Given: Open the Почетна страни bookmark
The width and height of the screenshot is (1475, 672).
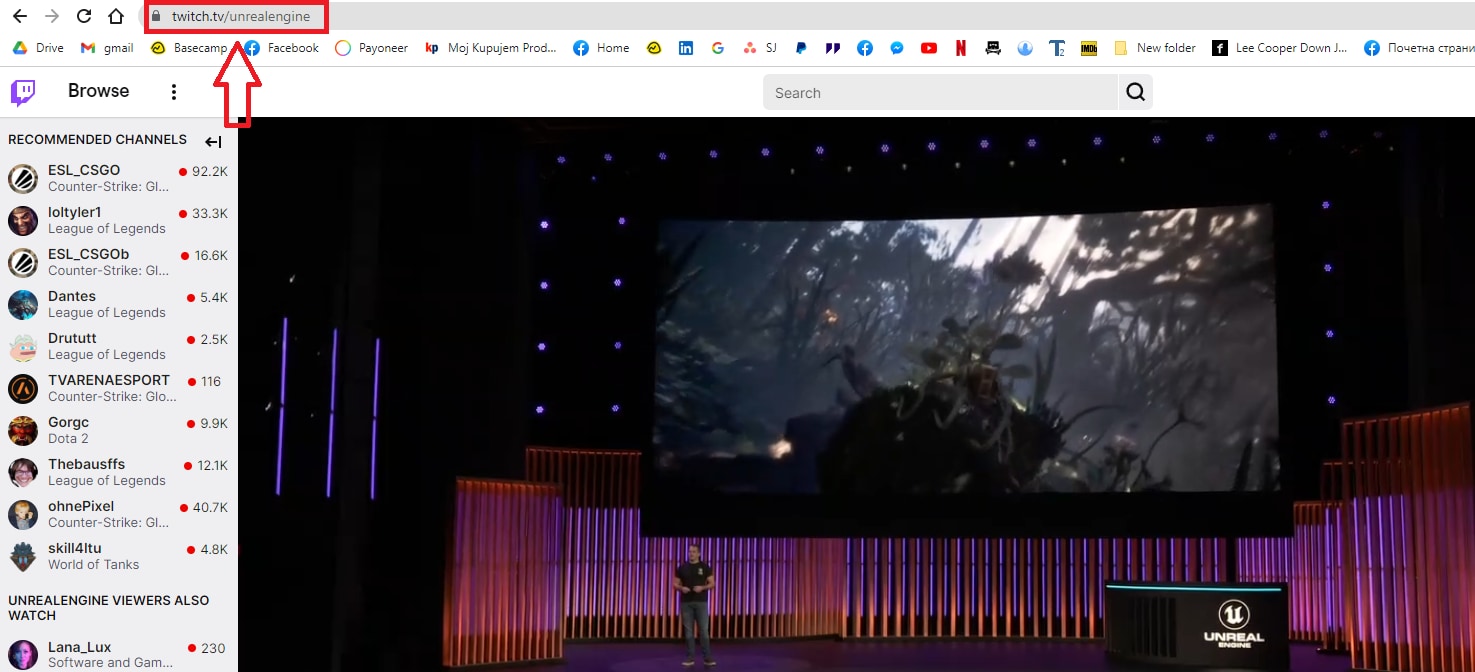Looking at the screenshot, I should pos(1418,48).
